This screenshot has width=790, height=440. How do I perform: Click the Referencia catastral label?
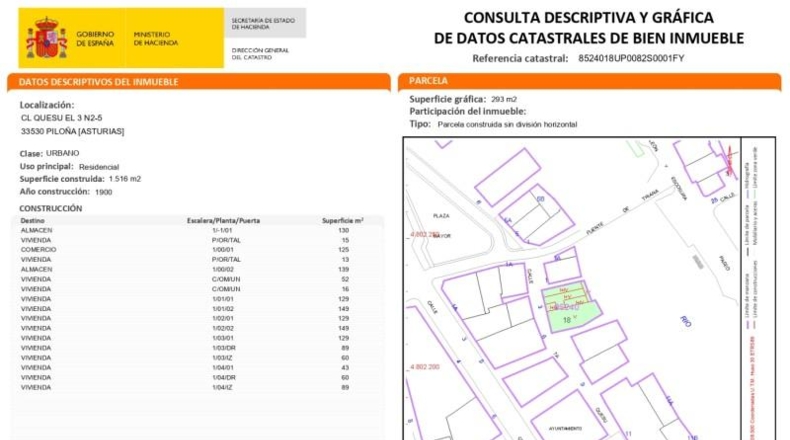click(x=520, y=58)
